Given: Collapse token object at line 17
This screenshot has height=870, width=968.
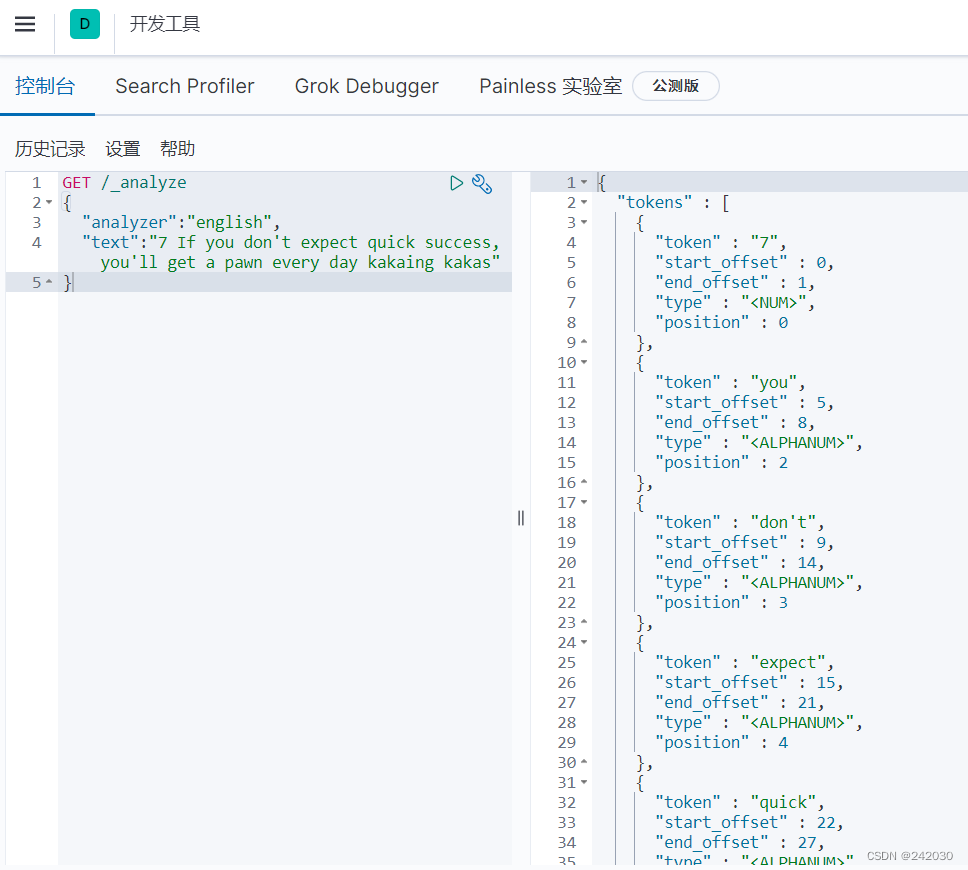Looking at the screenshot, I should click(584, 503).
